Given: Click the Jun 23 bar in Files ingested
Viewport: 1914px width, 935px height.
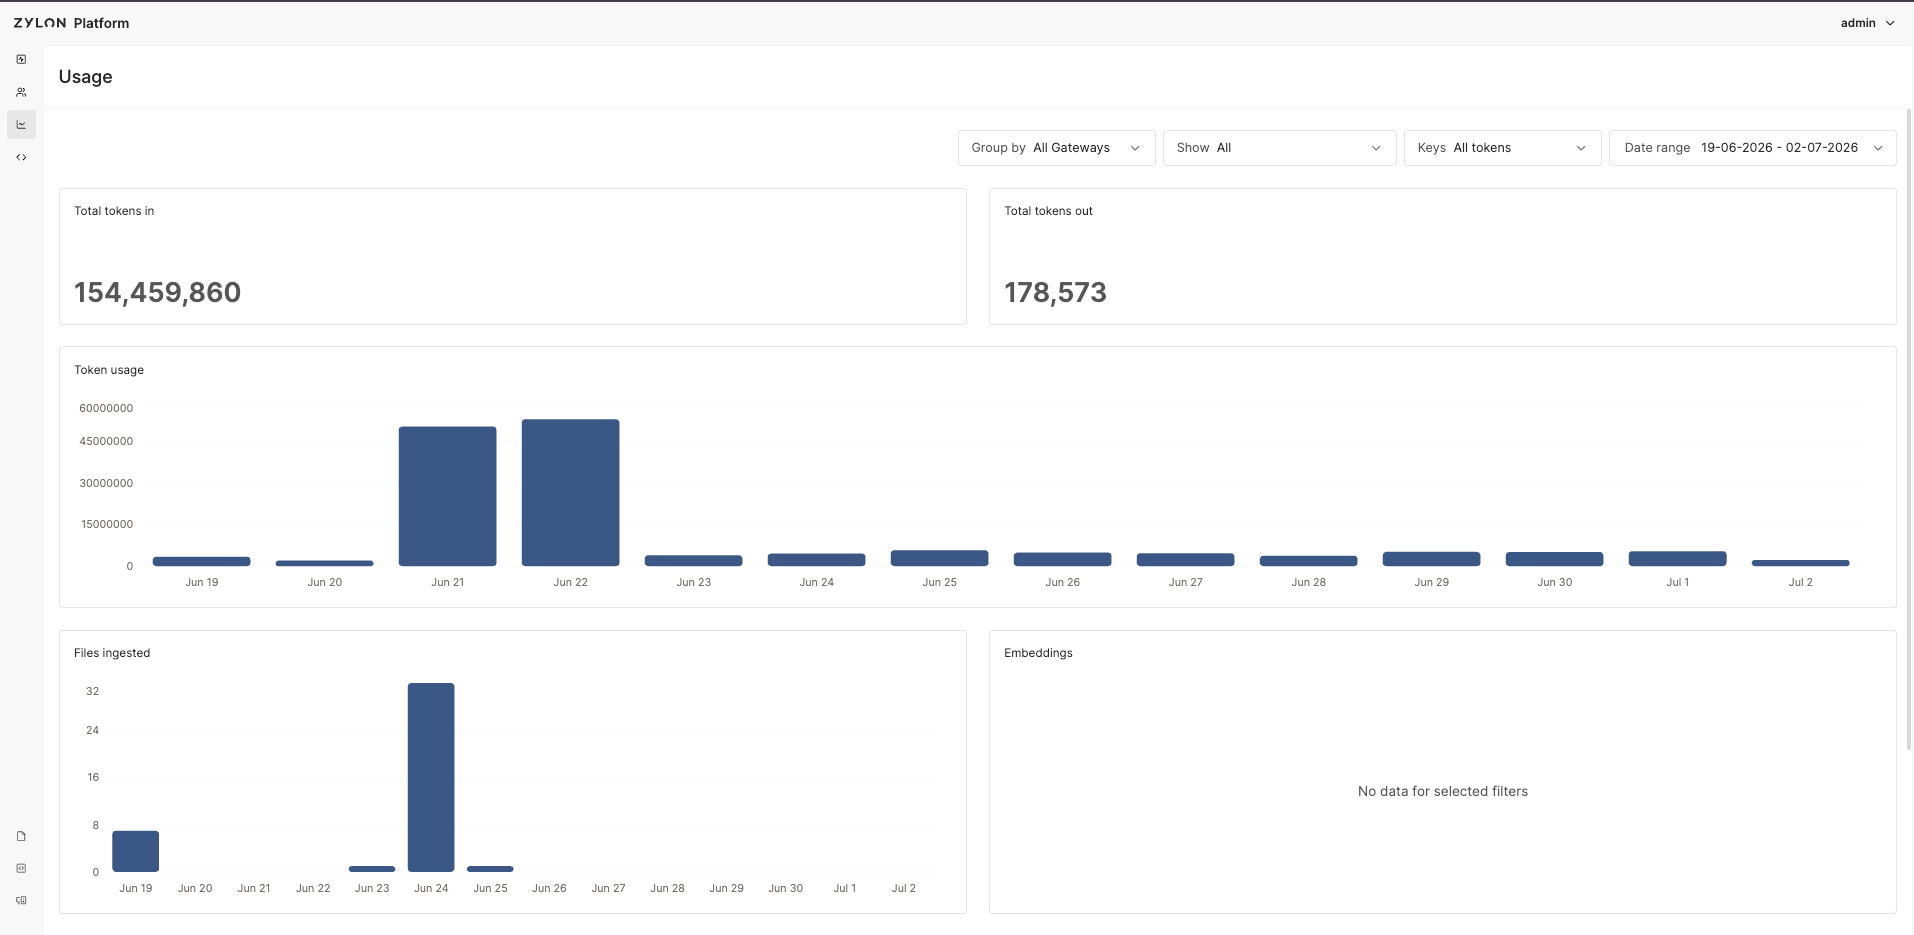Looking at the screenshot, I should click(372, 869).
